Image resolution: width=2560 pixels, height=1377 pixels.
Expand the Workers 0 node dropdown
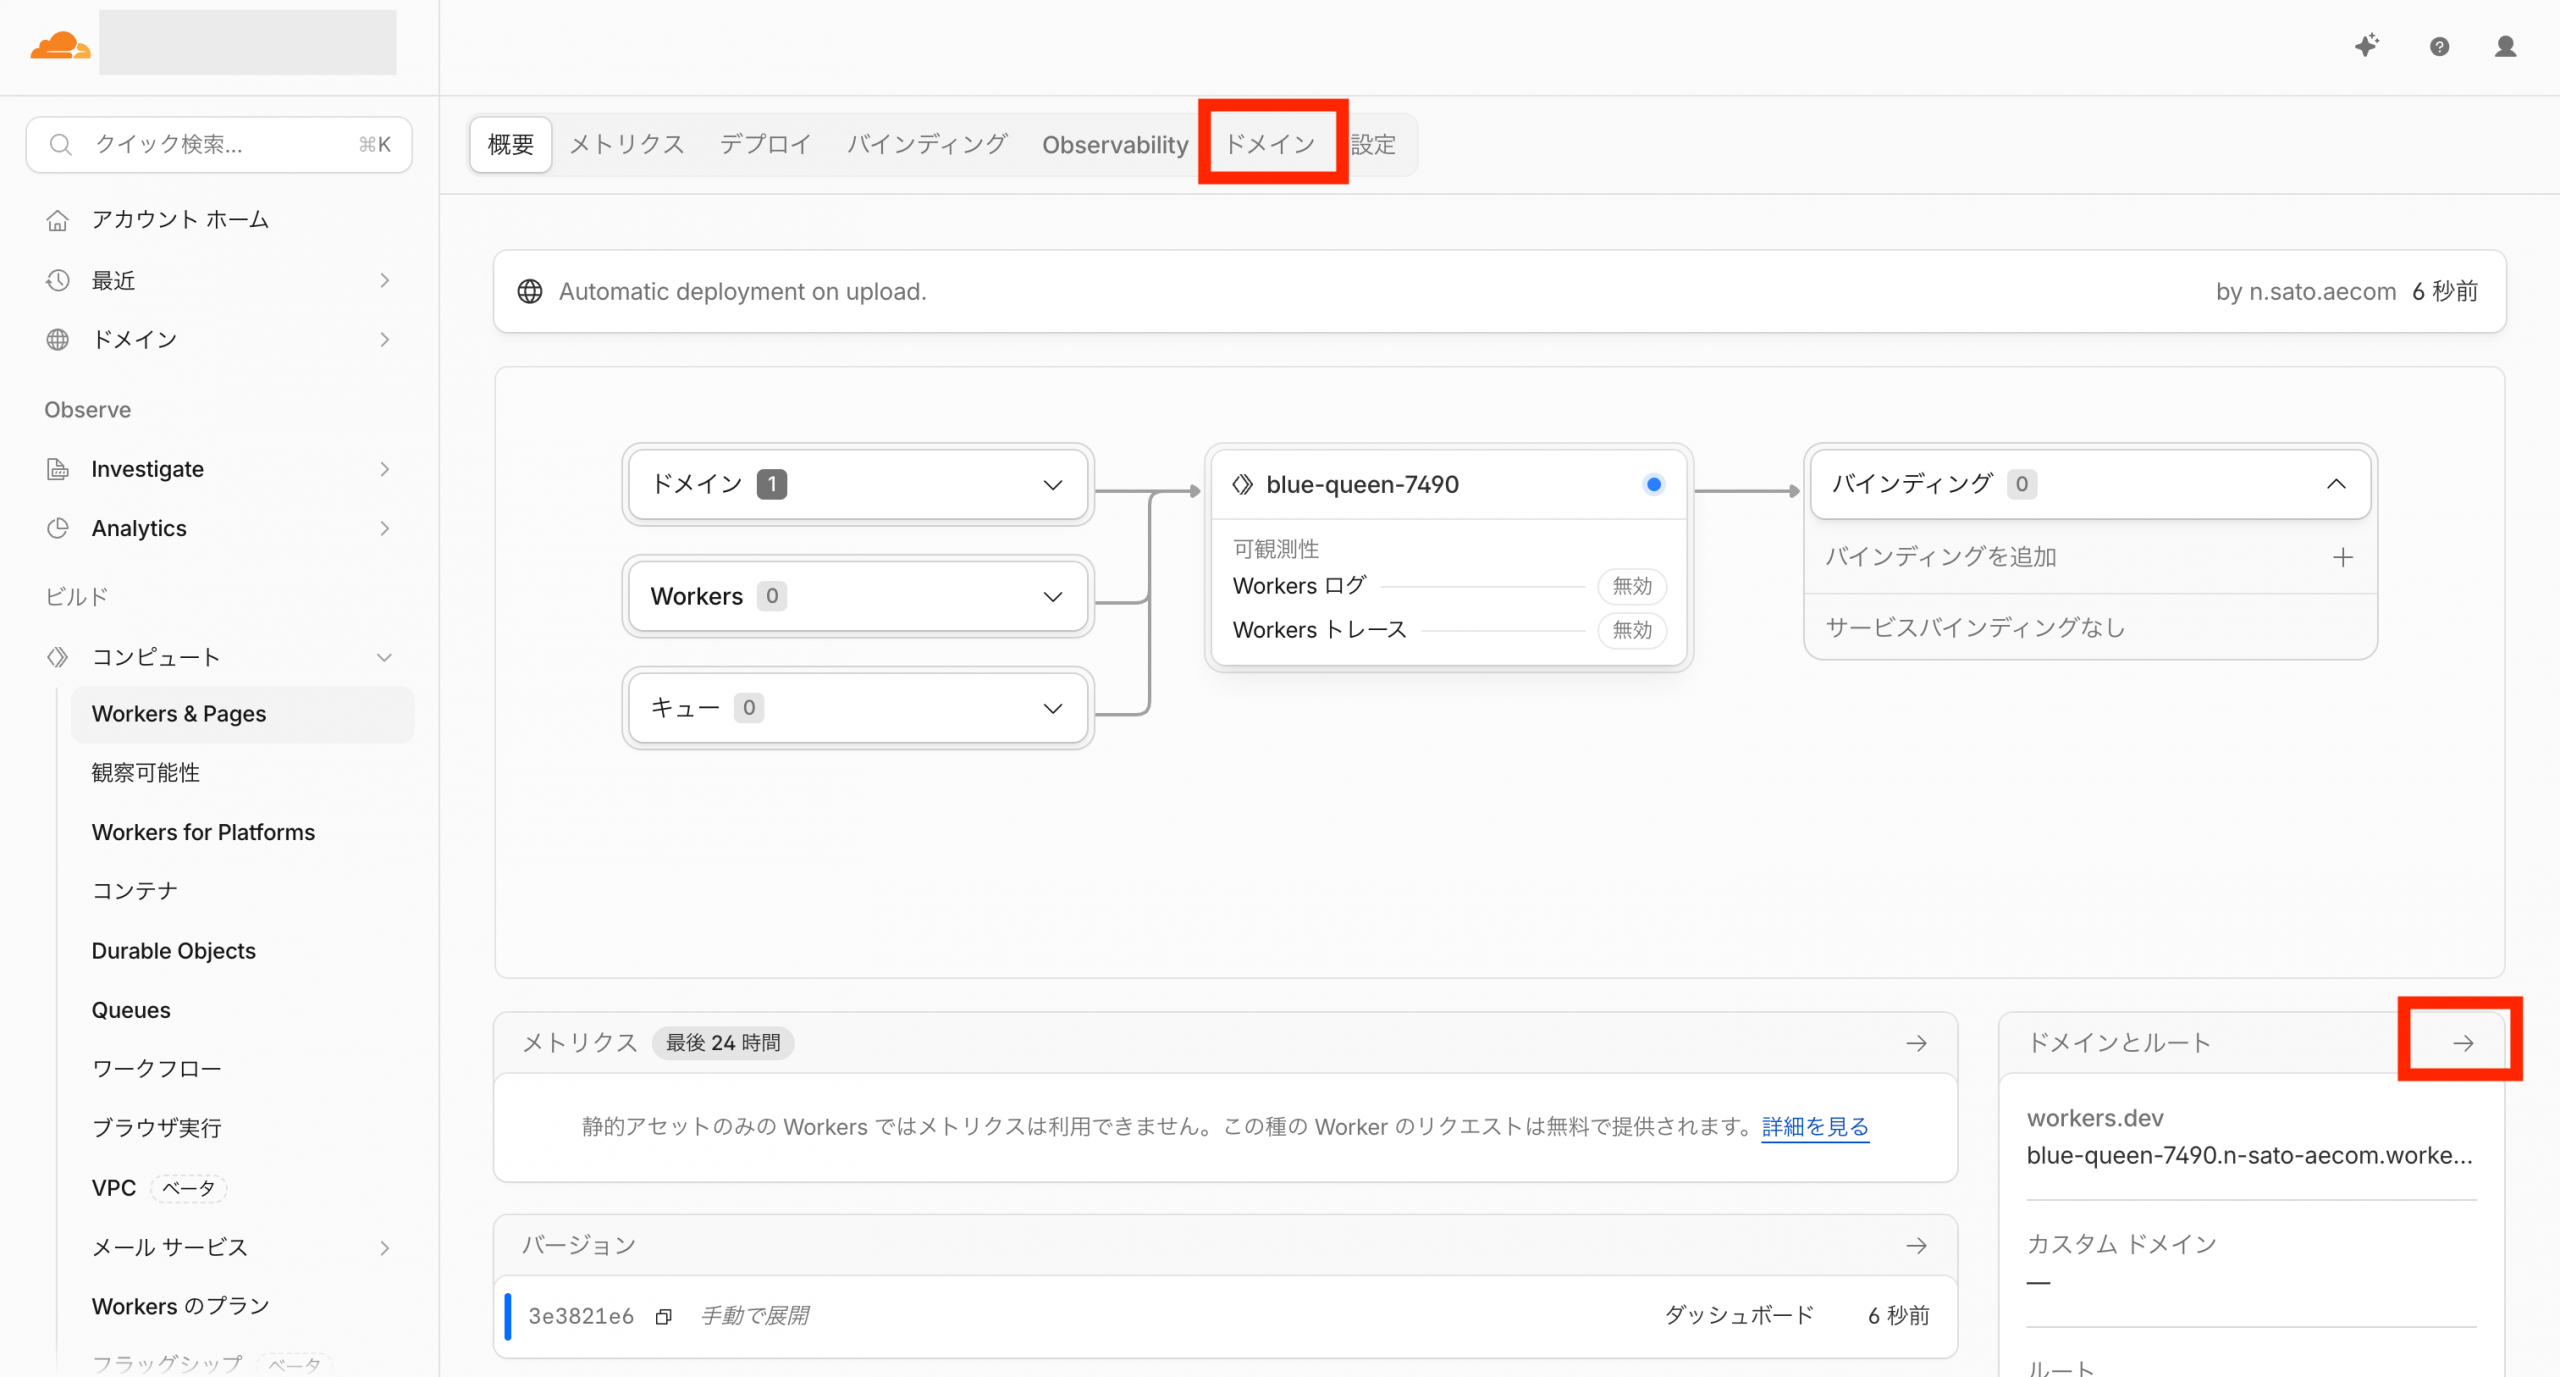(1052, 597)
